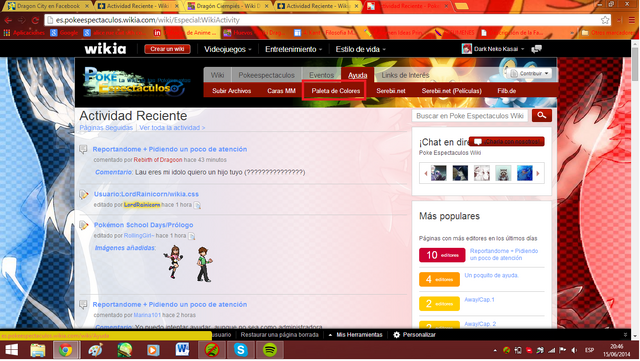Open Spotify from the taskbar

269,350
